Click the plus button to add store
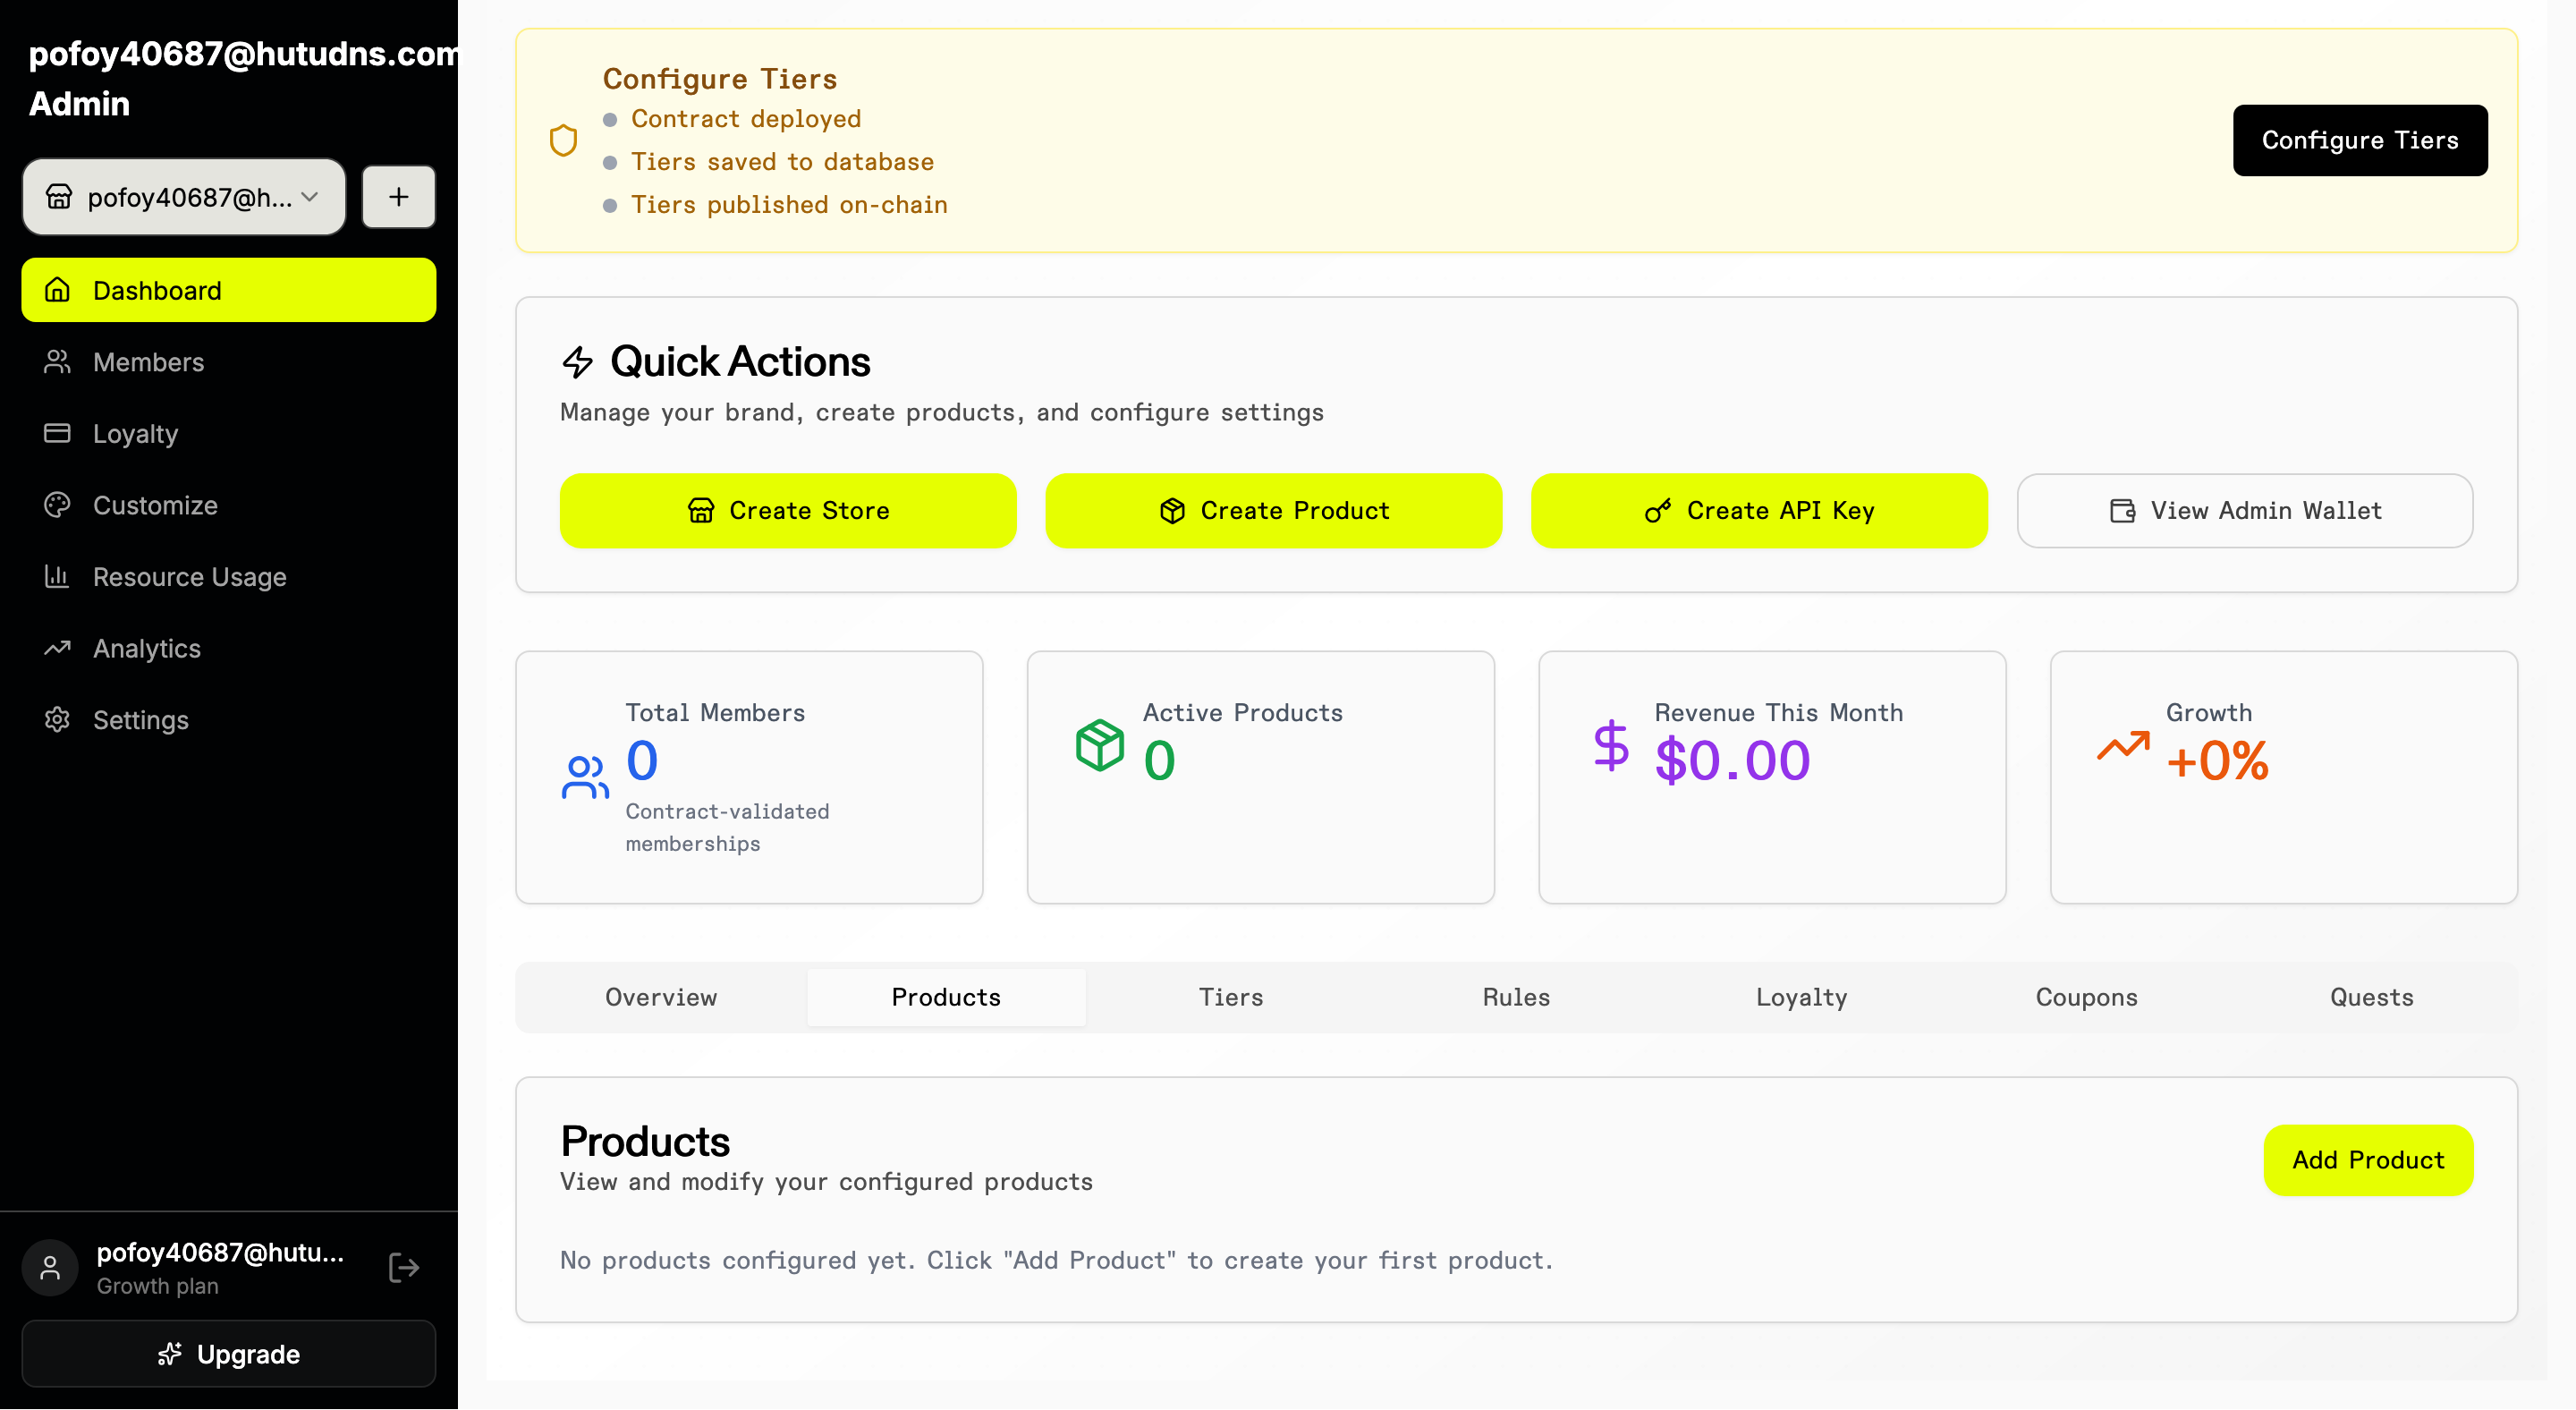2576x1410 pixels. click(x=398, y=197)
